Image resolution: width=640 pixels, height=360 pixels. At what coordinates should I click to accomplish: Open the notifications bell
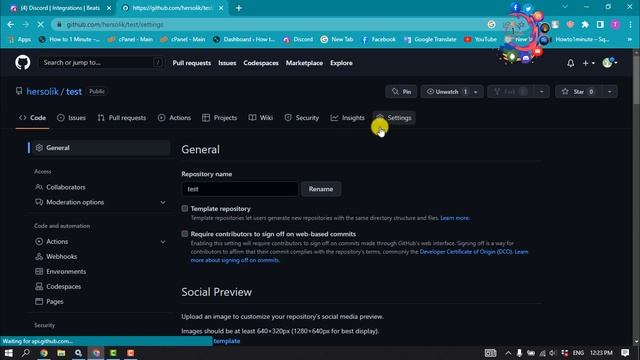coord(571,63)
